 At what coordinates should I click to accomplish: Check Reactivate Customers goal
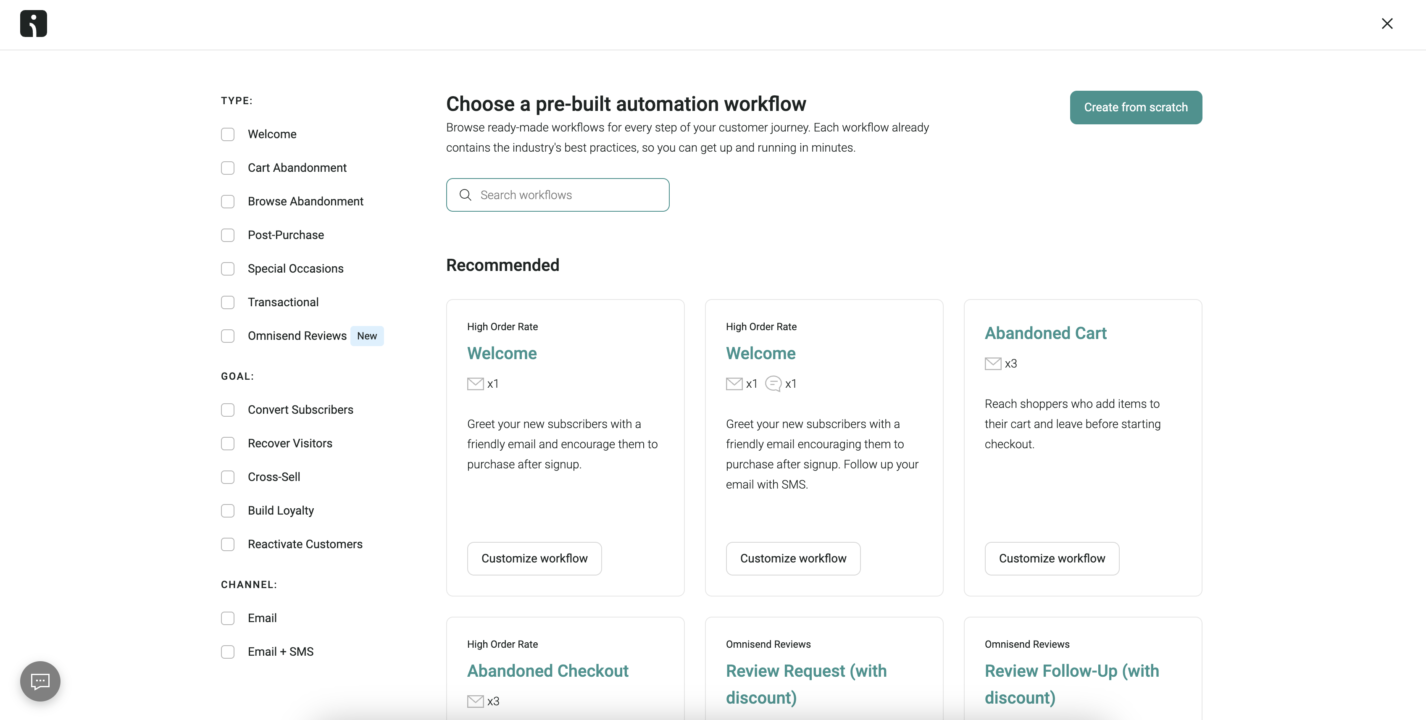228,544
